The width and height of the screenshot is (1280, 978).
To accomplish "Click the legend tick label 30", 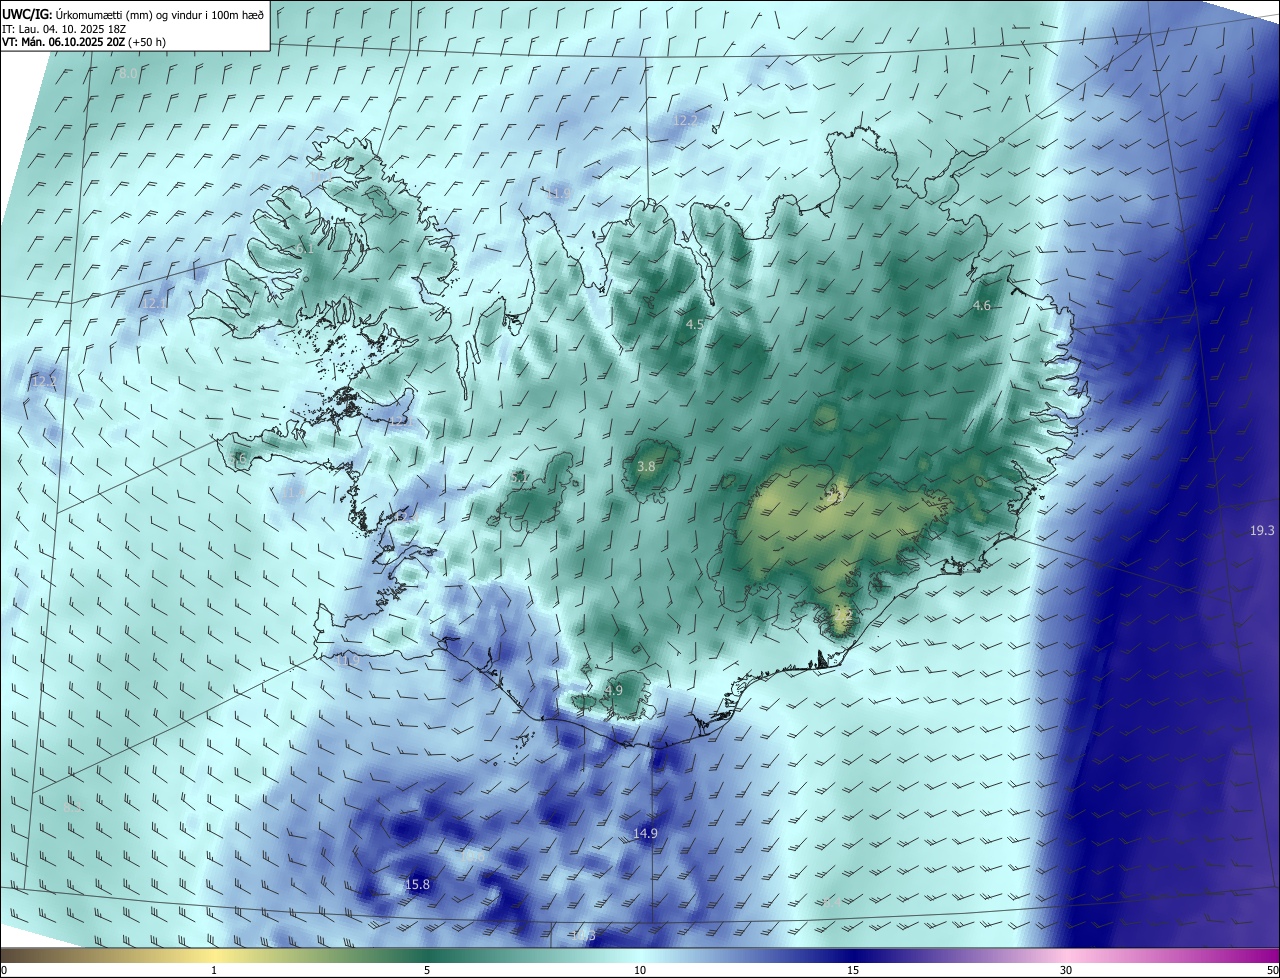I will 1066,970.
